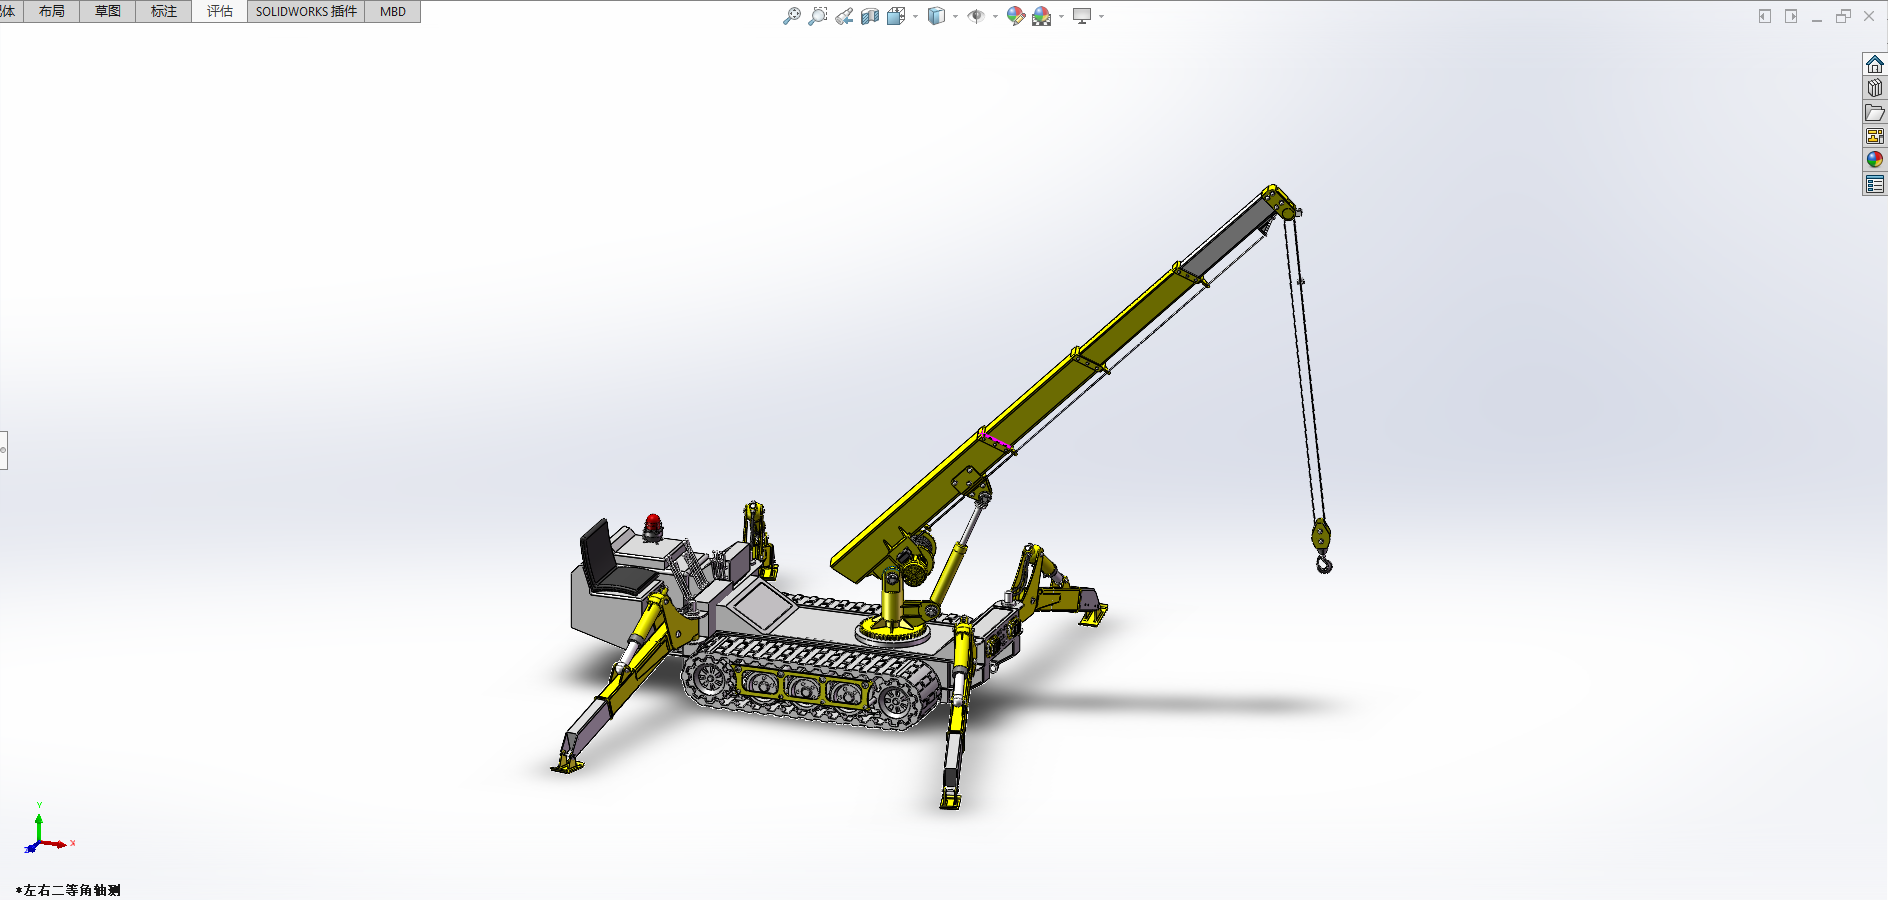Click the expand right panel arrow button
The height and width of the screenshot is (900, 1888).
coord(1791,16)
